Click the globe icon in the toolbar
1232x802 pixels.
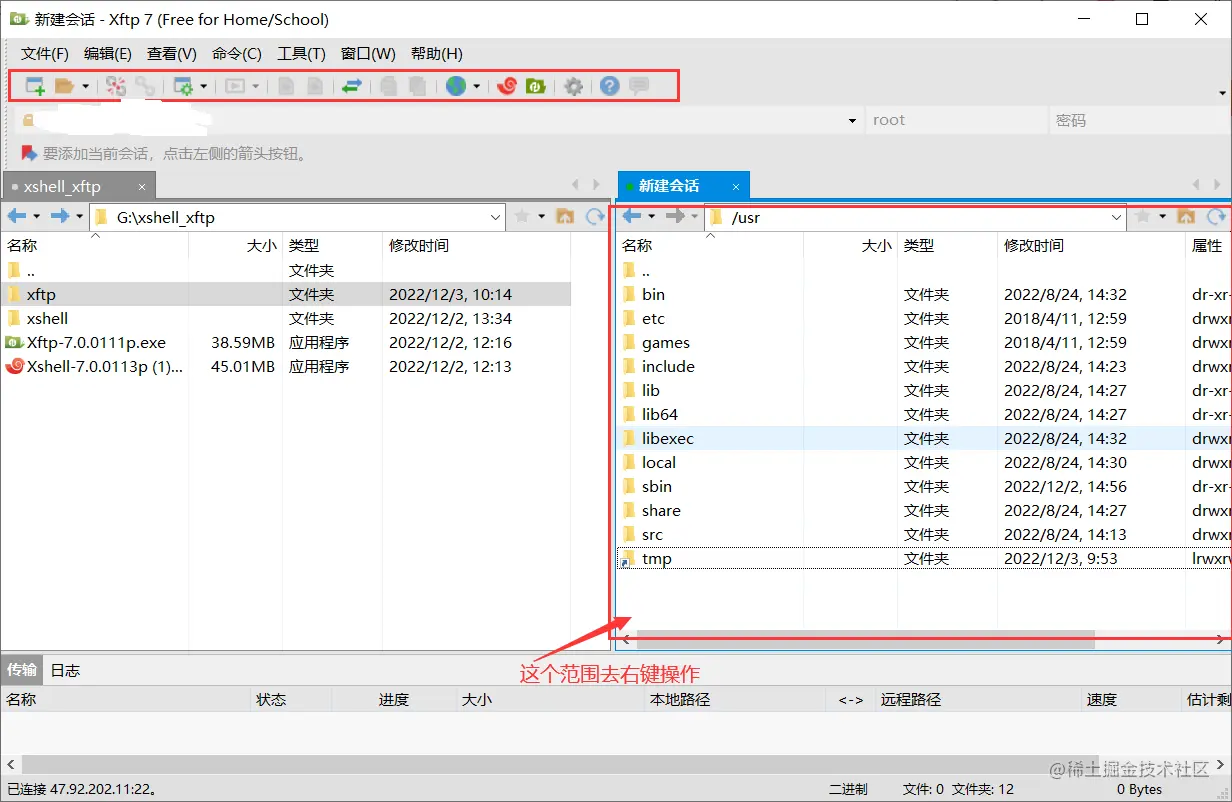tap(456, 86)
